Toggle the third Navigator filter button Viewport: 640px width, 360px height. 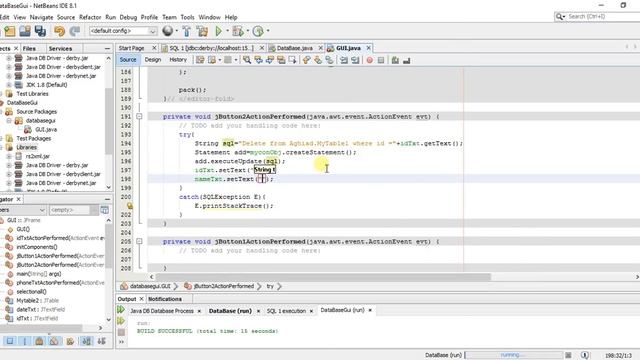point(40,341)
